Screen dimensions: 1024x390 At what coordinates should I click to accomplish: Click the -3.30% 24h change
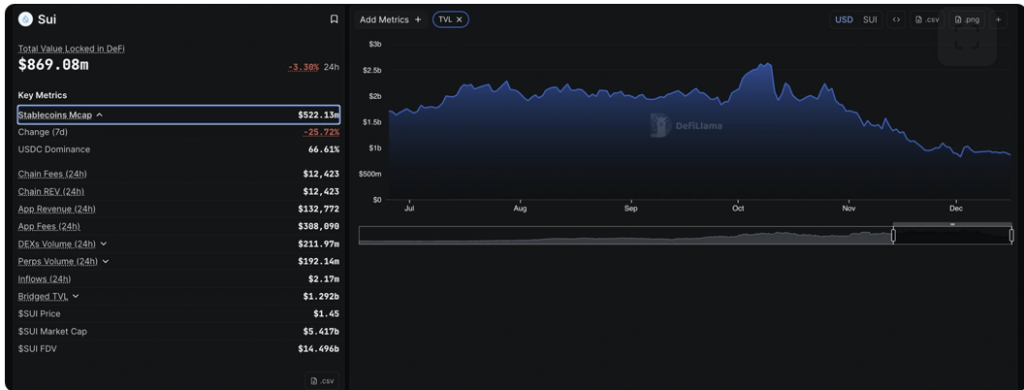tap(303, 67)
